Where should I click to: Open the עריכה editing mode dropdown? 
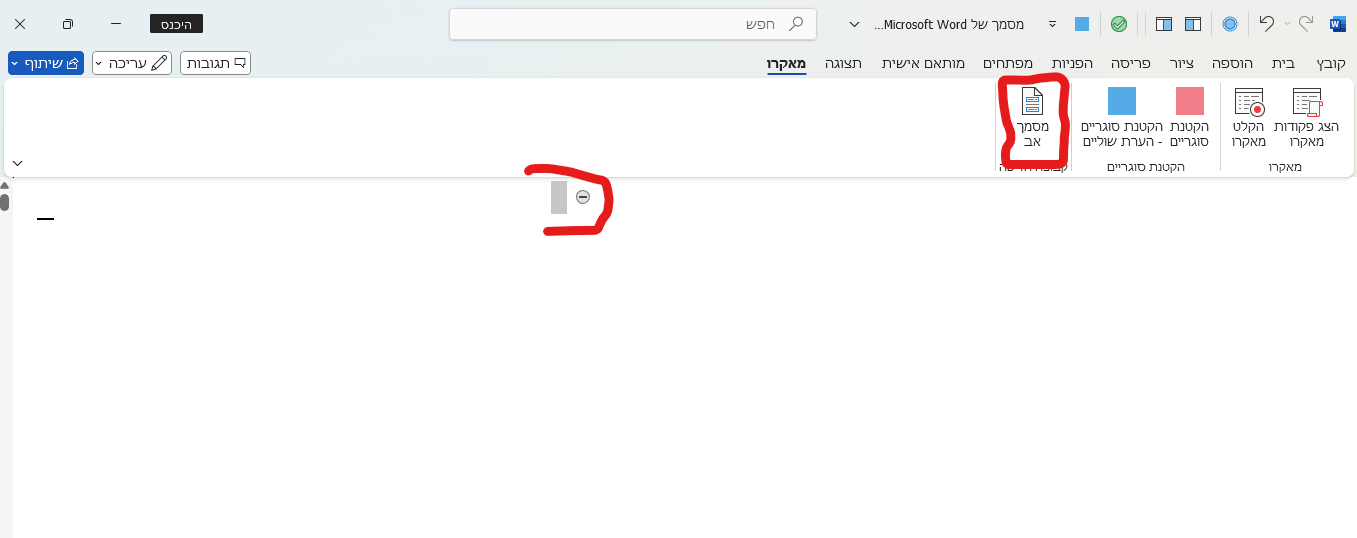pos(132,63)
